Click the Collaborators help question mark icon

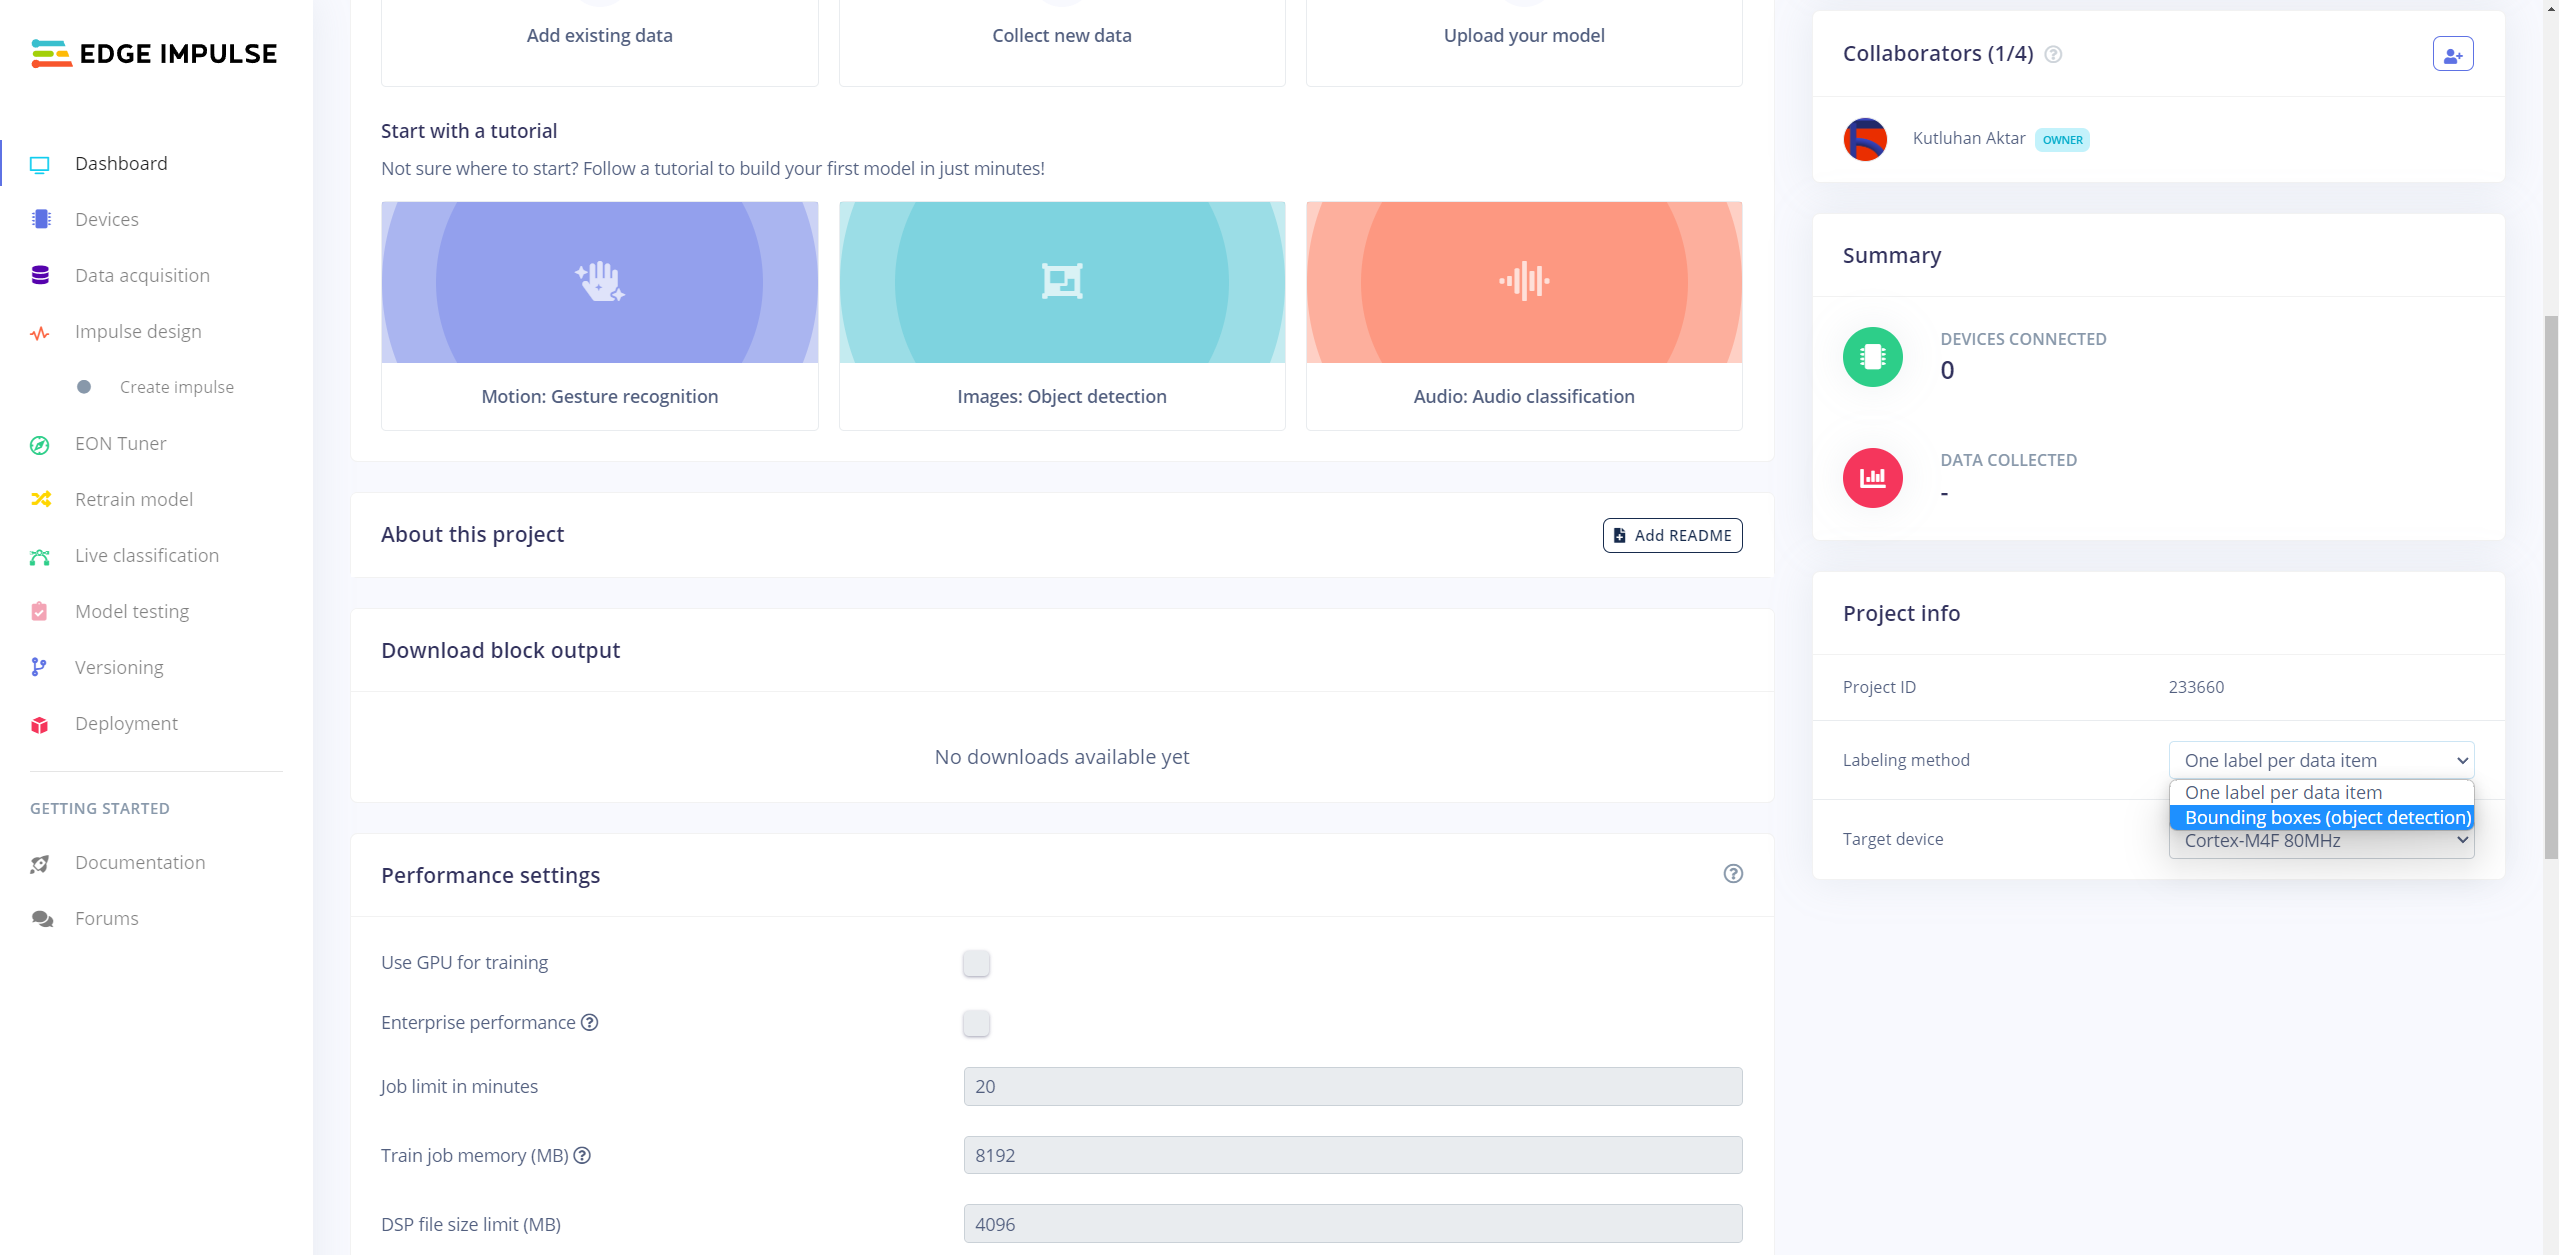point(2053,54)
